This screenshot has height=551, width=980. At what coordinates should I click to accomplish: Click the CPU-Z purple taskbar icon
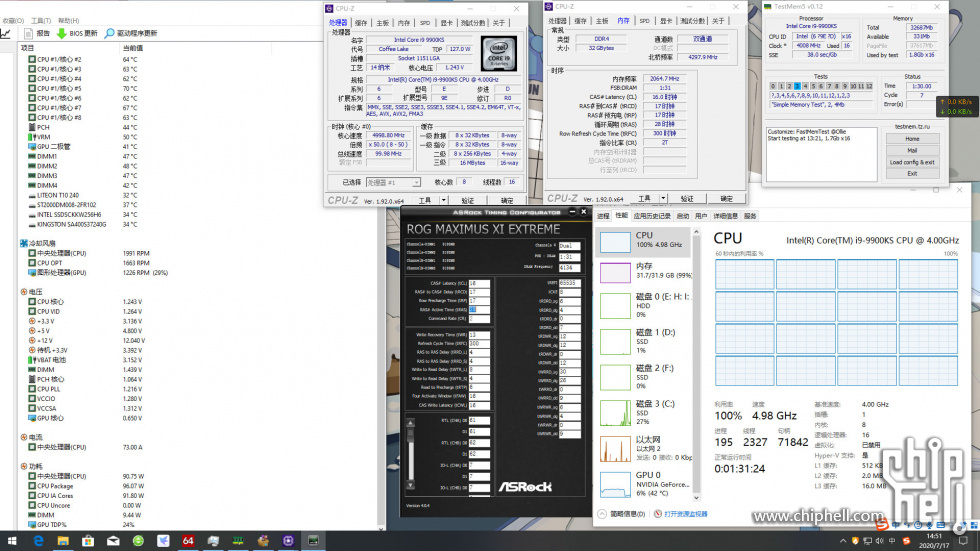pyautogui.click(x=288, y=541)
